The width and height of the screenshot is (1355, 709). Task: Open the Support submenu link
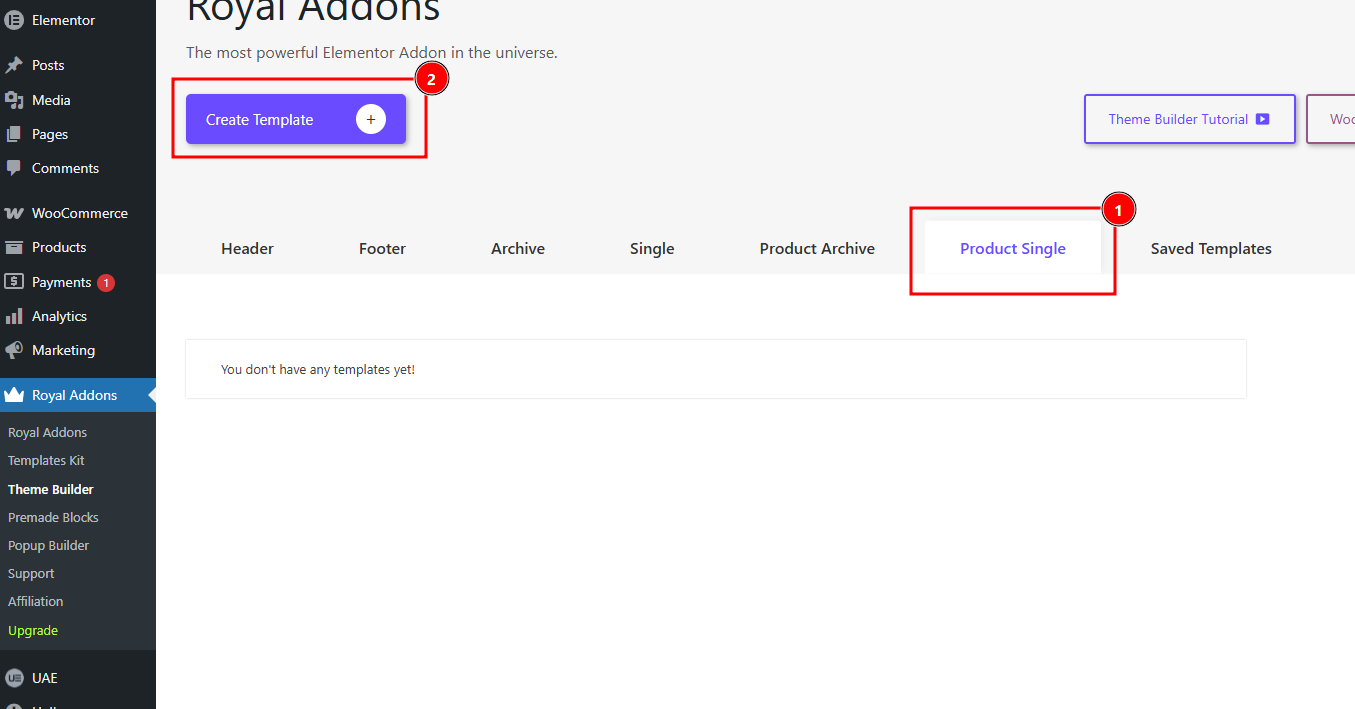(x=31, y=574)
